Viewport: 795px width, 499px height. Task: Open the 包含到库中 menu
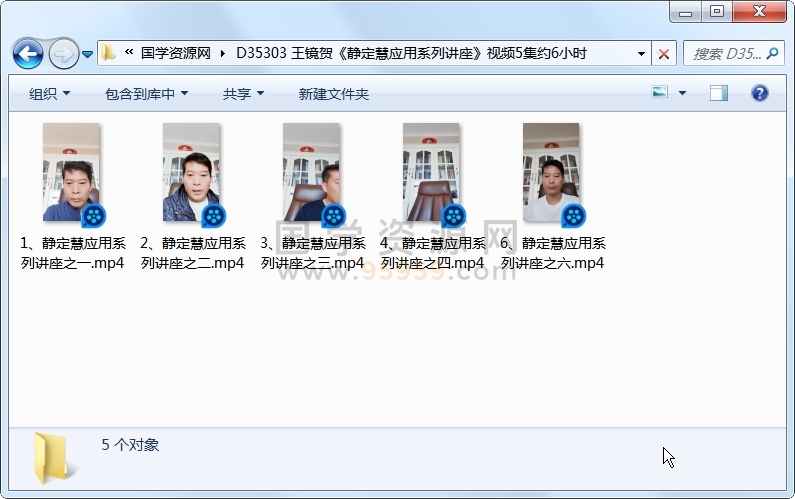(147, 94)
